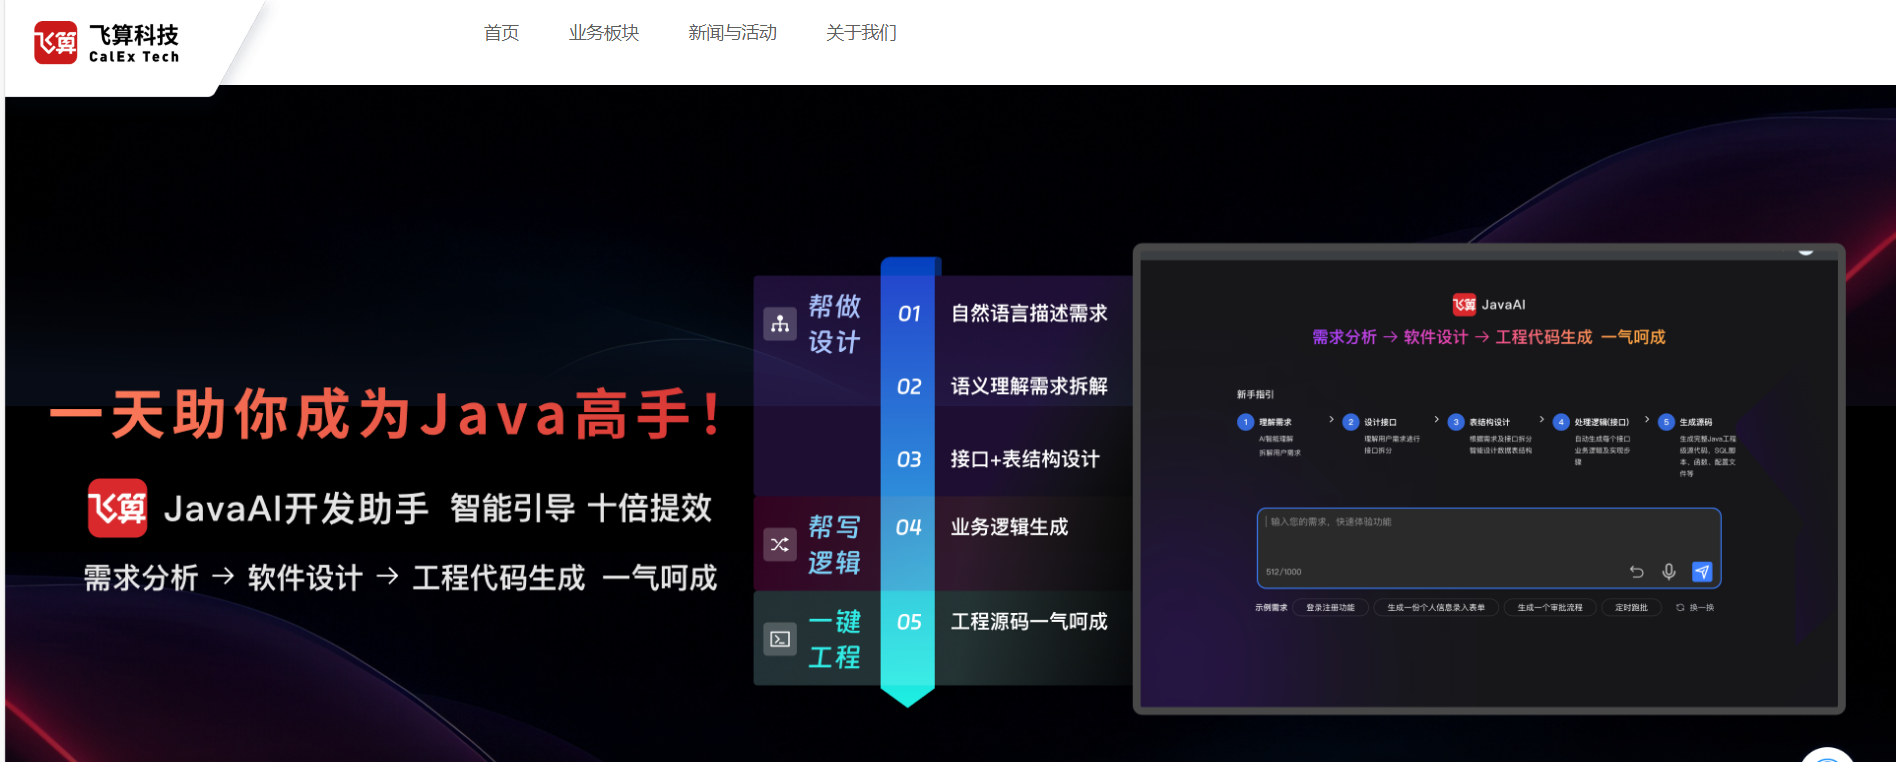The height and width of the screenshot is (762, 1896).
Task: Click the headline 一天助你成为Java高手!
Action: (386, 414)
